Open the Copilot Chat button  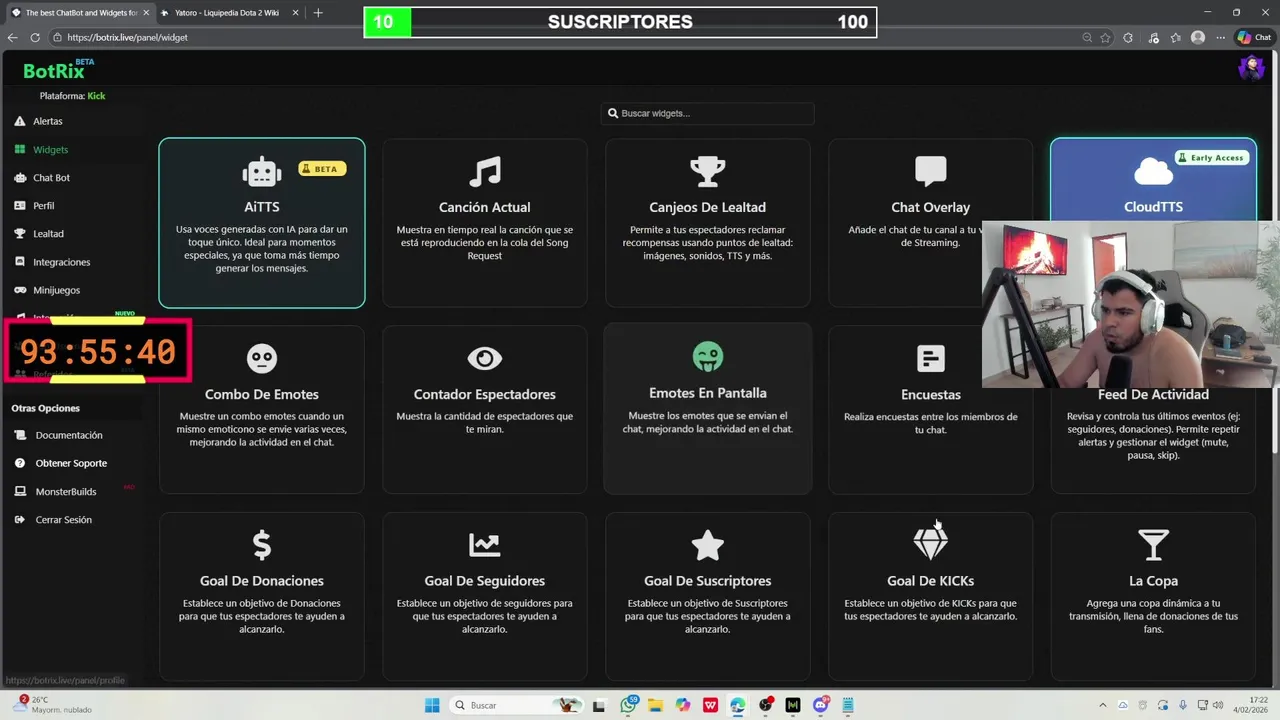click(1255, 37)
